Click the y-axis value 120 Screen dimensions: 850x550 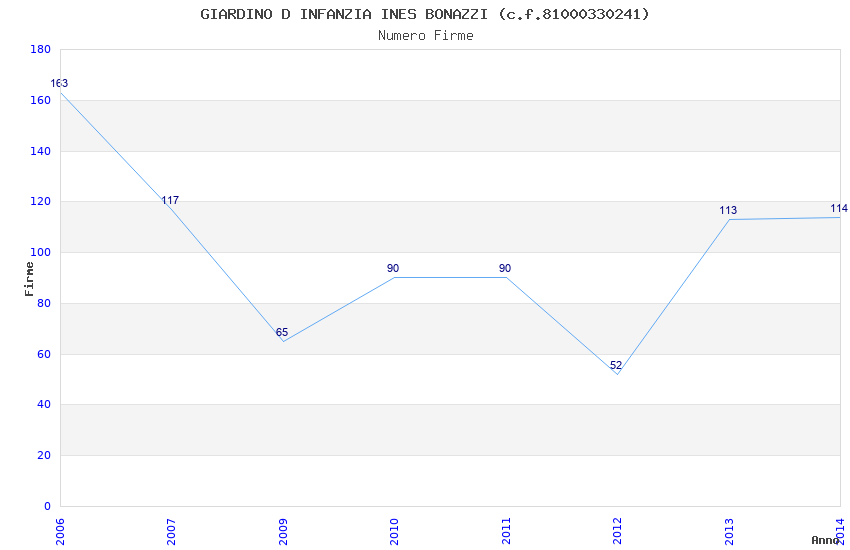coord(40,202)
